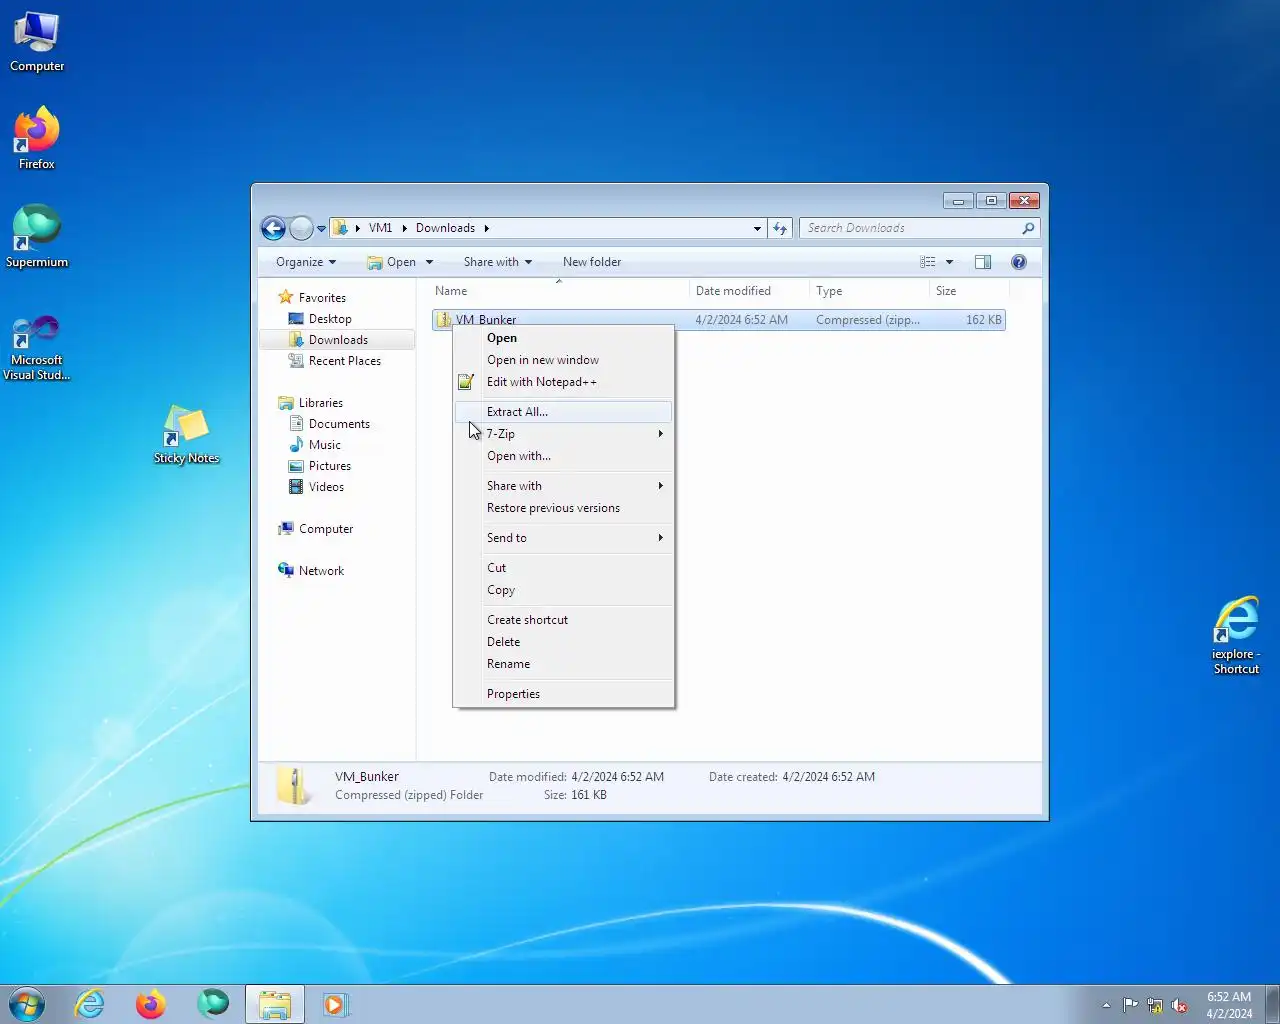Choose Cut from the context menu

pyautogui.click(x=563, y=568)
